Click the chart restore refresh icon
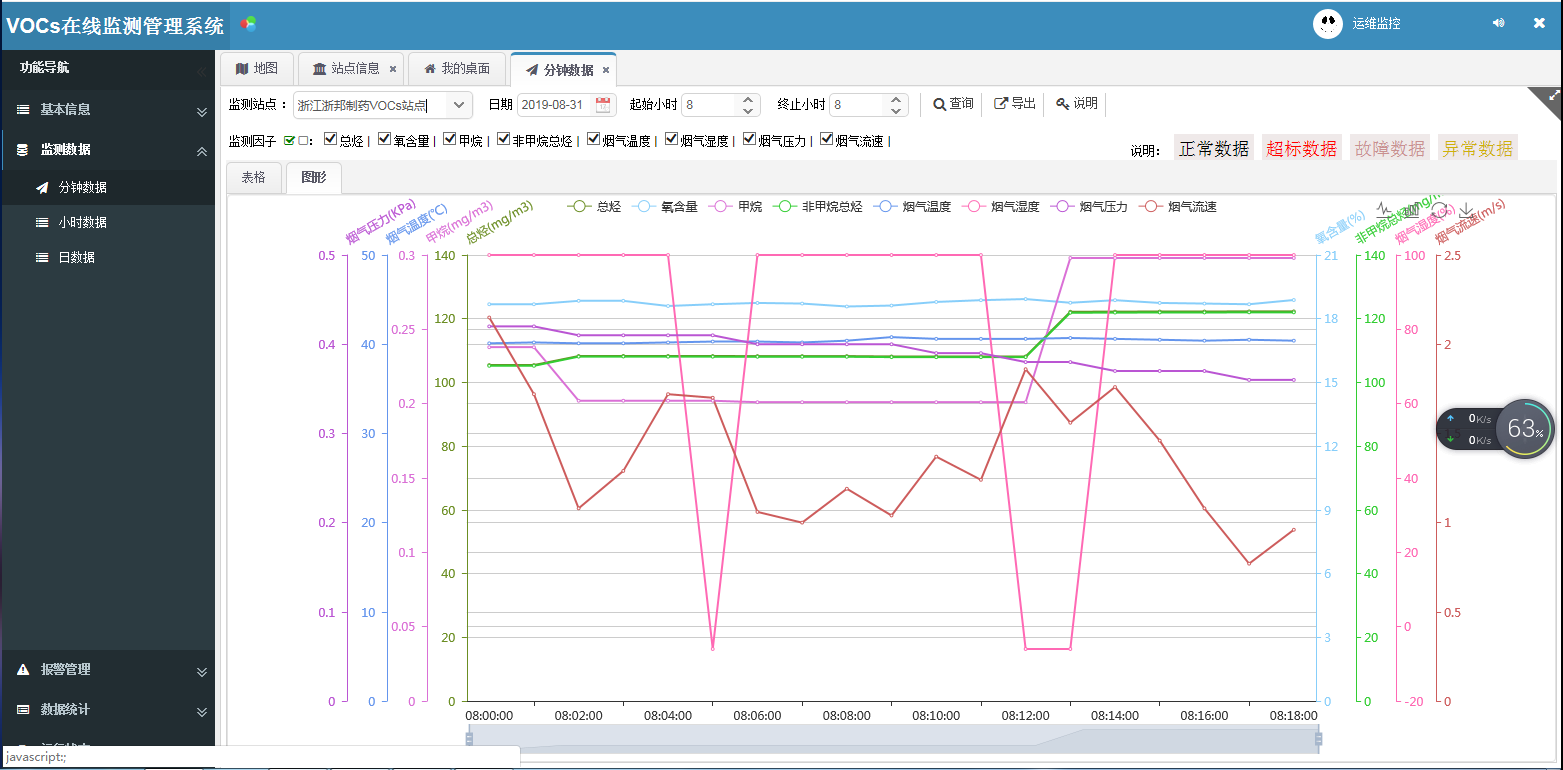This screenshot has width=1563, height=770. [1439, 210]
